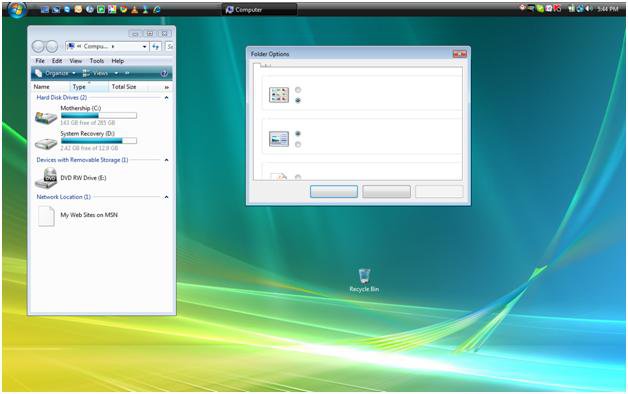628x394 pixels.
Task: Click System Recovery (D:) usage bar
Action: point(99,141)
